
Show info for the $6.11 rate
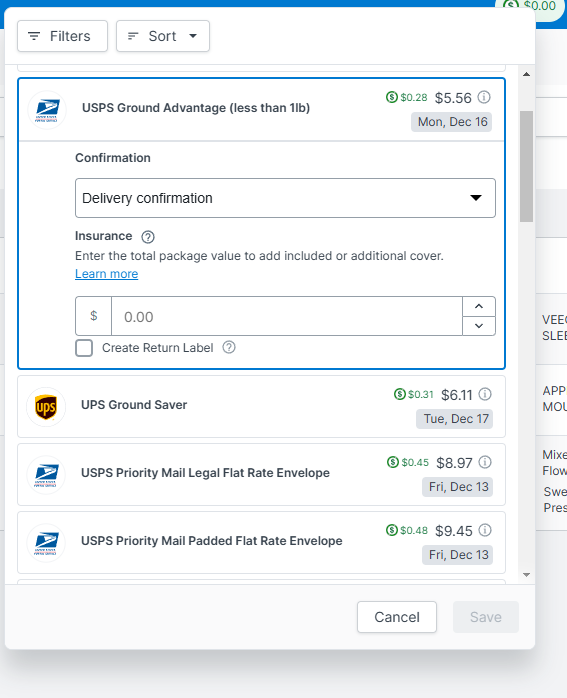pyautogui.click(x=485, y=394)
